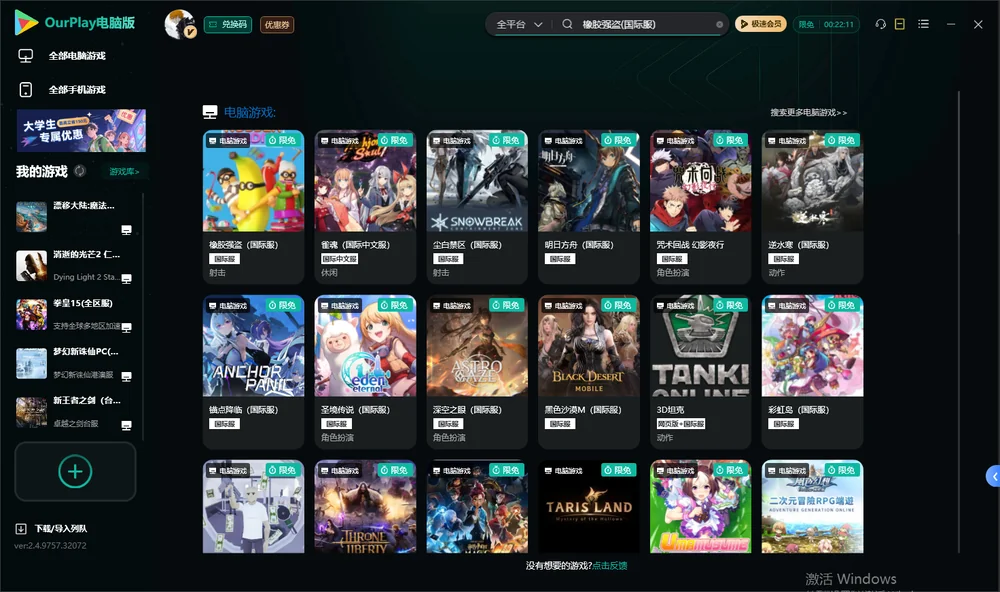Screen dimensions: 1000x592
Task: Click the PC icon on 拳皇15 row
Action: tap(126, 327)
